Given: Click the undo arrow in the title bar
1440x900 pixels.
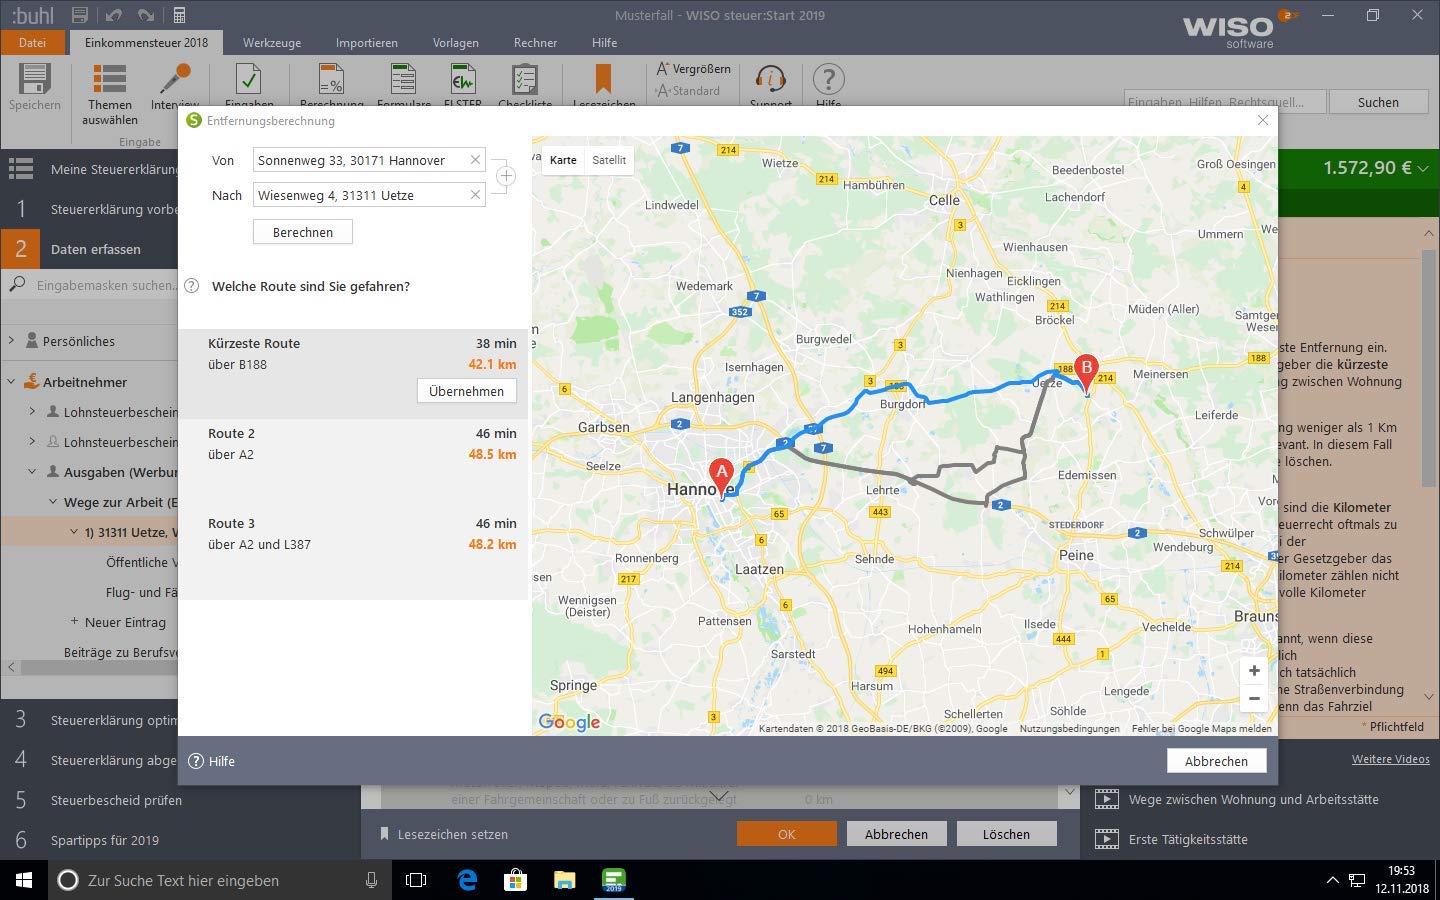Looking at the screenshot, I should [x=113, y=15].
